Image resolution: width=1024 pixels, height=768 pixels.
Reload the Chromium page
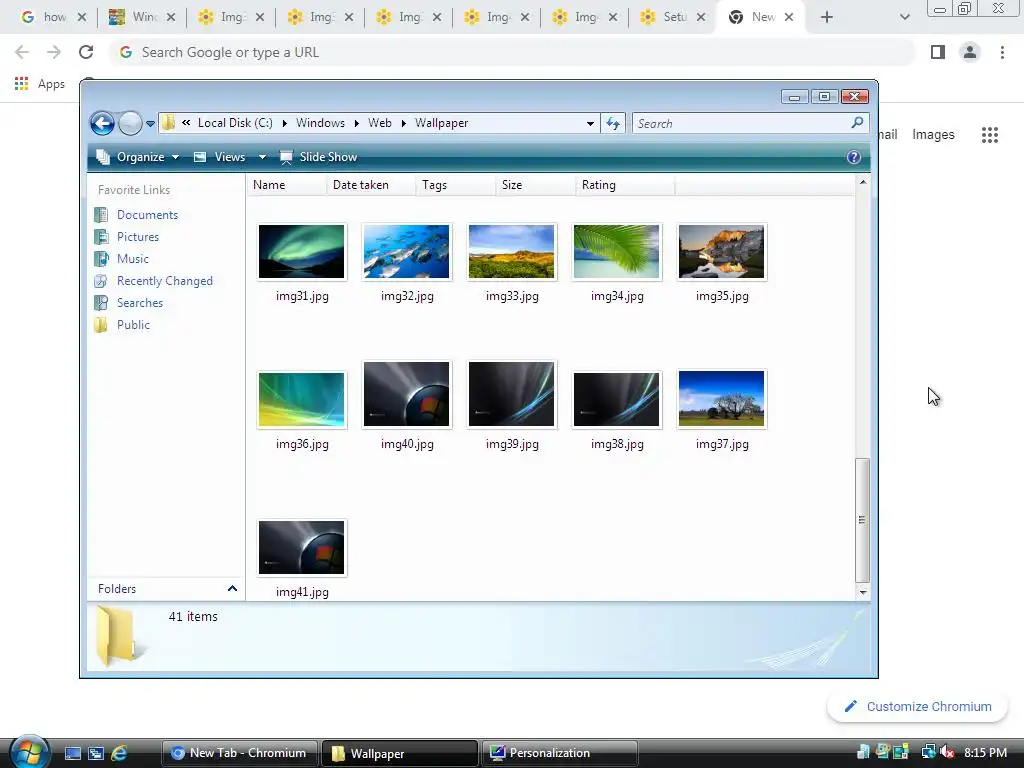pos(86,52)
